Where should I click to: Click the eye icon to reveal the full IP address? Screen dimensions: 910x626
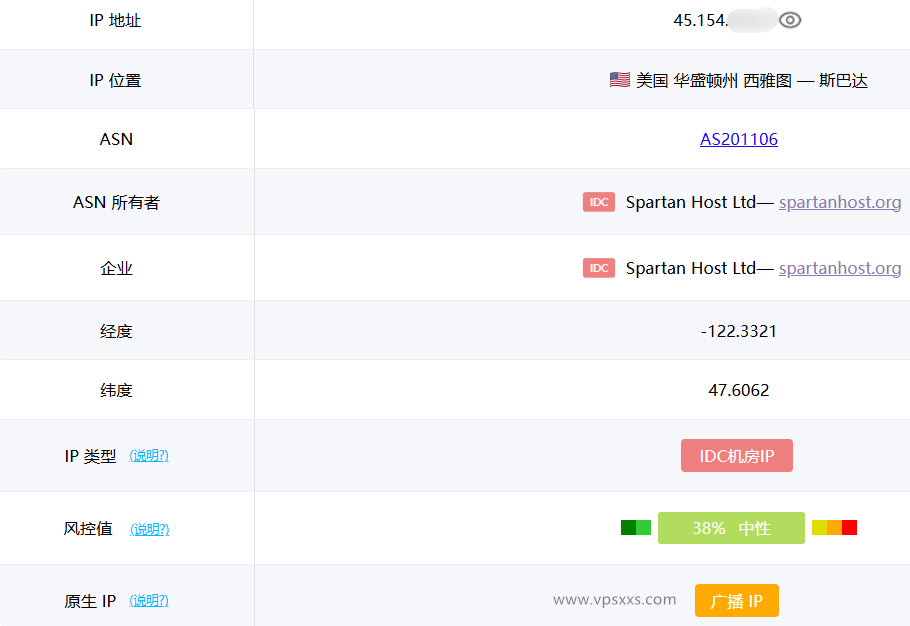pos(790,20)
